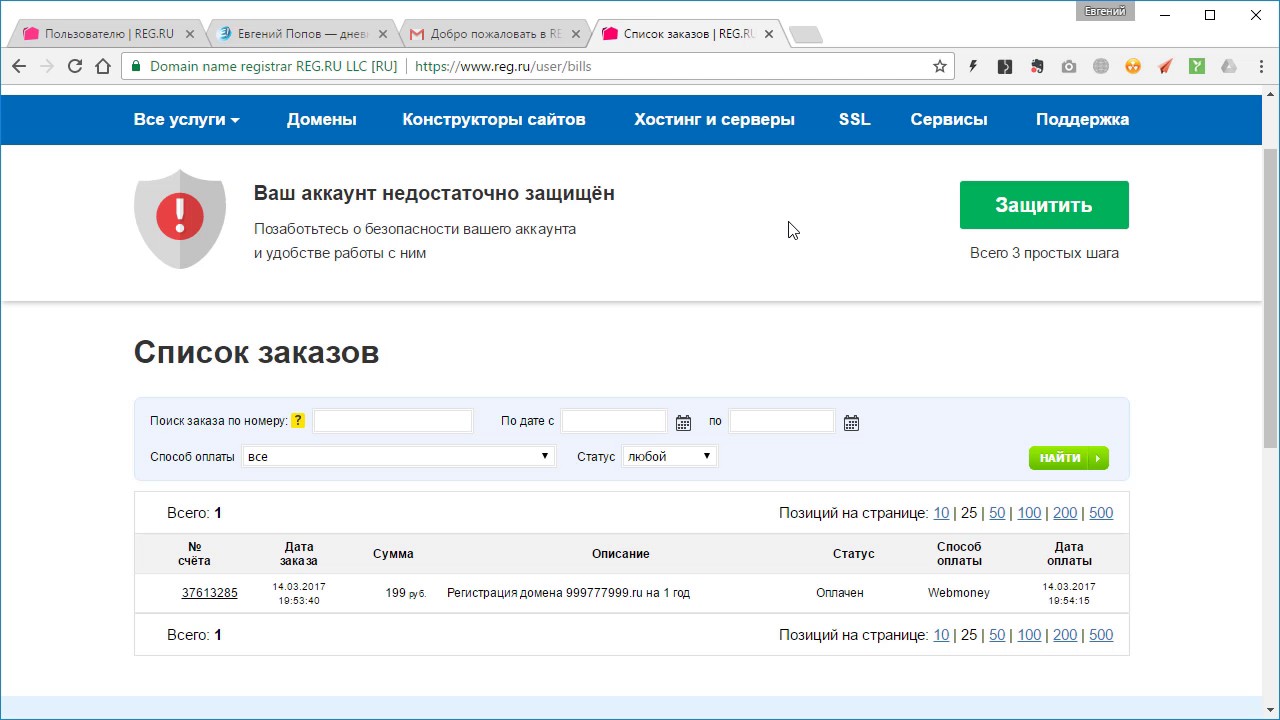This screenshot has height=720, width=1280.
Task: Open the 'Сервисы' menu item
Action: (x=949, y=119)
